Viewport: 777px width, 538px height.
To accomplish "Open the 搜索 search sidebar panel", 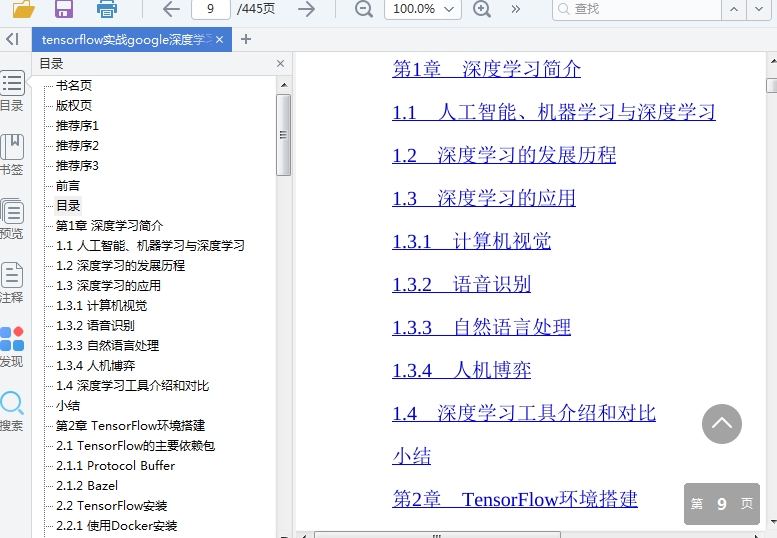I will pos(12,411).
